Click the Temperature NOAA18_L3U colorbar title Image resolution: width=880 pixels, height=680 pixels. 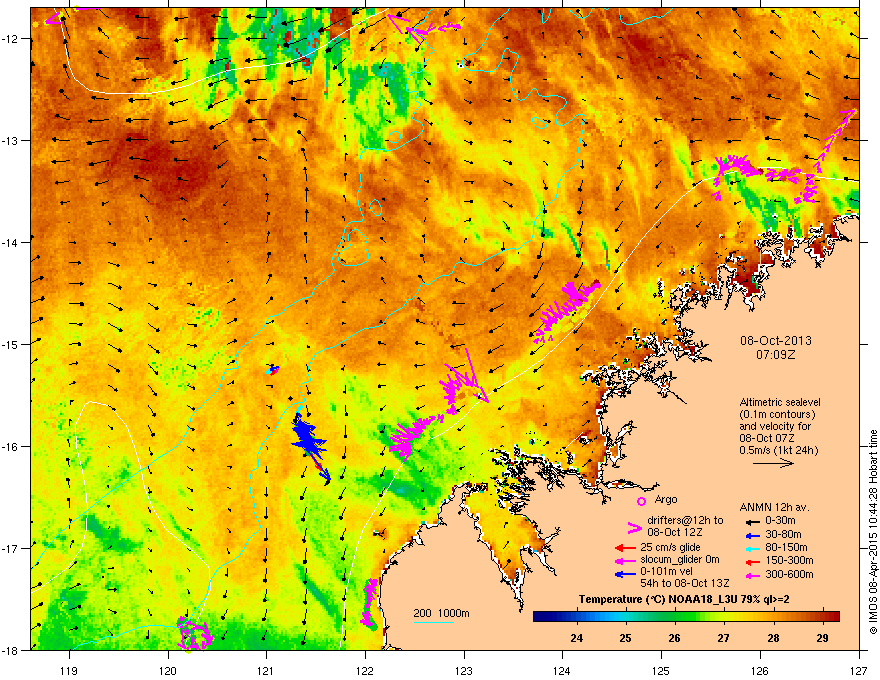(684, 599)
